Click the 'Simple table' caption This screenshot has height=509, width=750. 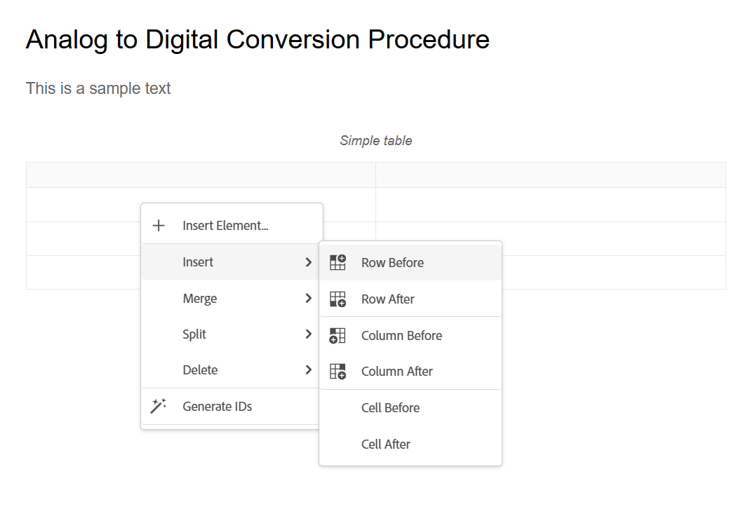[376, 141]
